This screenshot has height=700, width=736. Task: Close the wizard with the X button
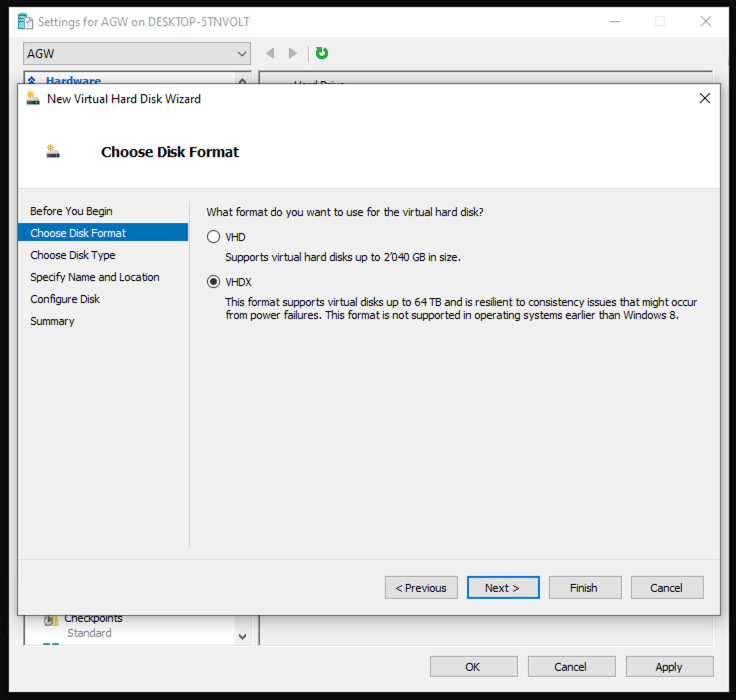coord(705,98)
